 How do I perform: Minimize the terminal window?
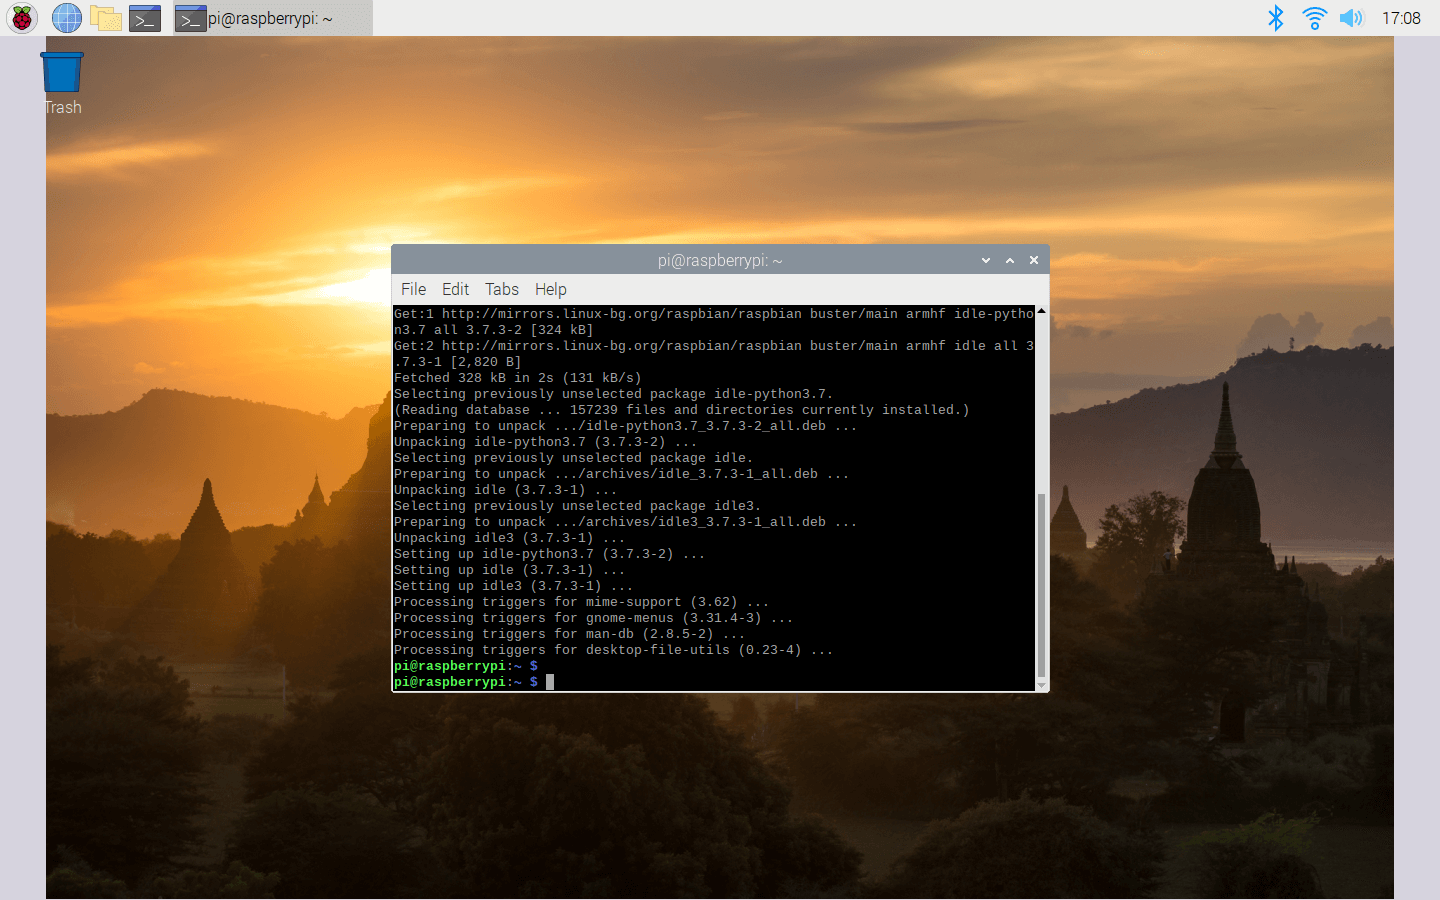point(986,260)
